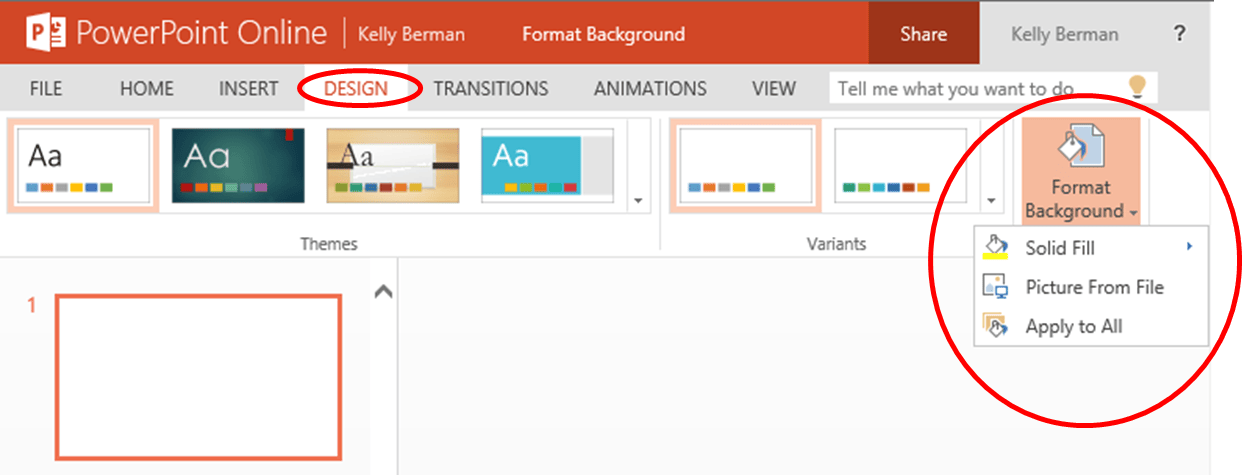Switch to the ANIMATIONS tab
1242x475 pixels.
click(x=650, y=88)
